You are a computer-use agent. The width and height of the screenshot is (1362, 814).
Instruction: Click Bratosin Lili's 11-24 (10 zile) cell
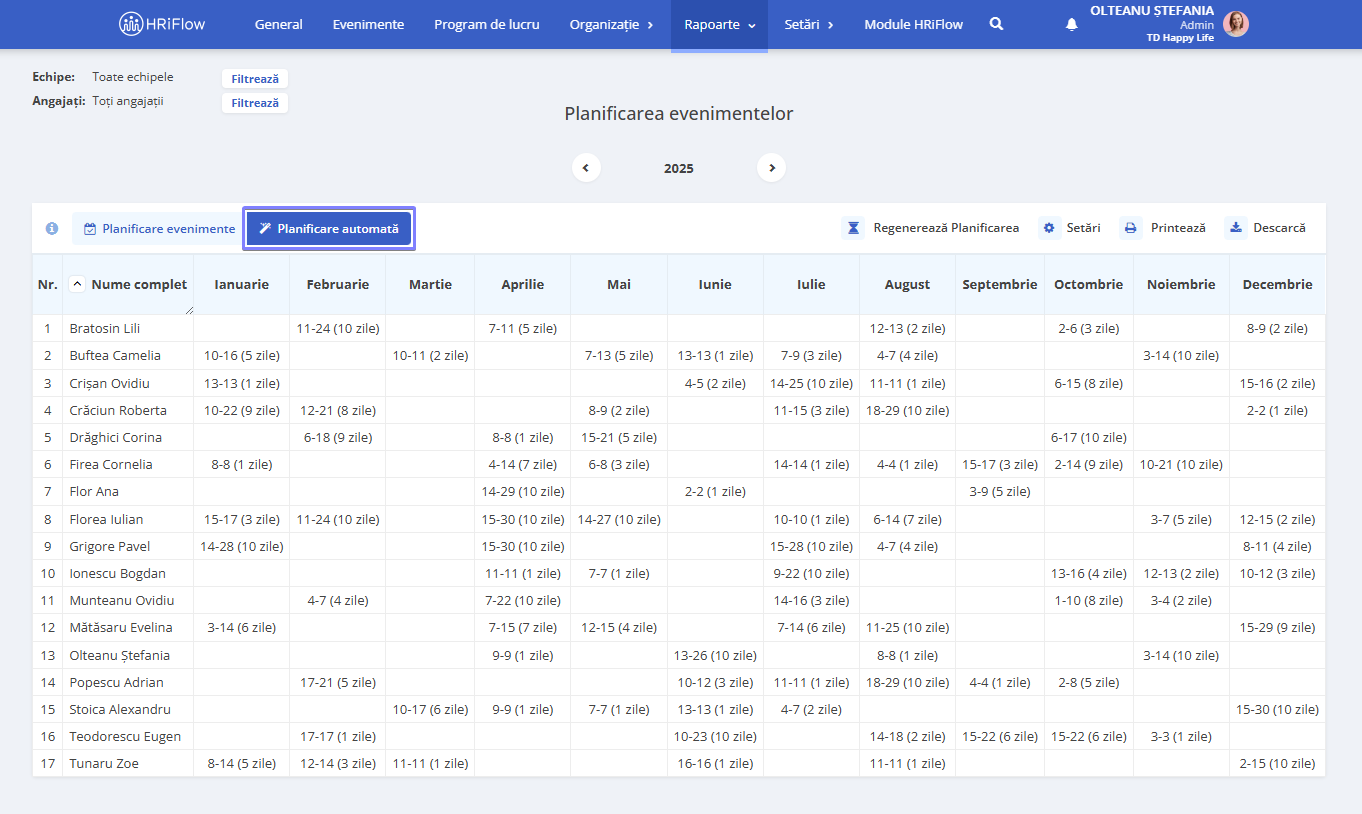click(x=337, y=328)
